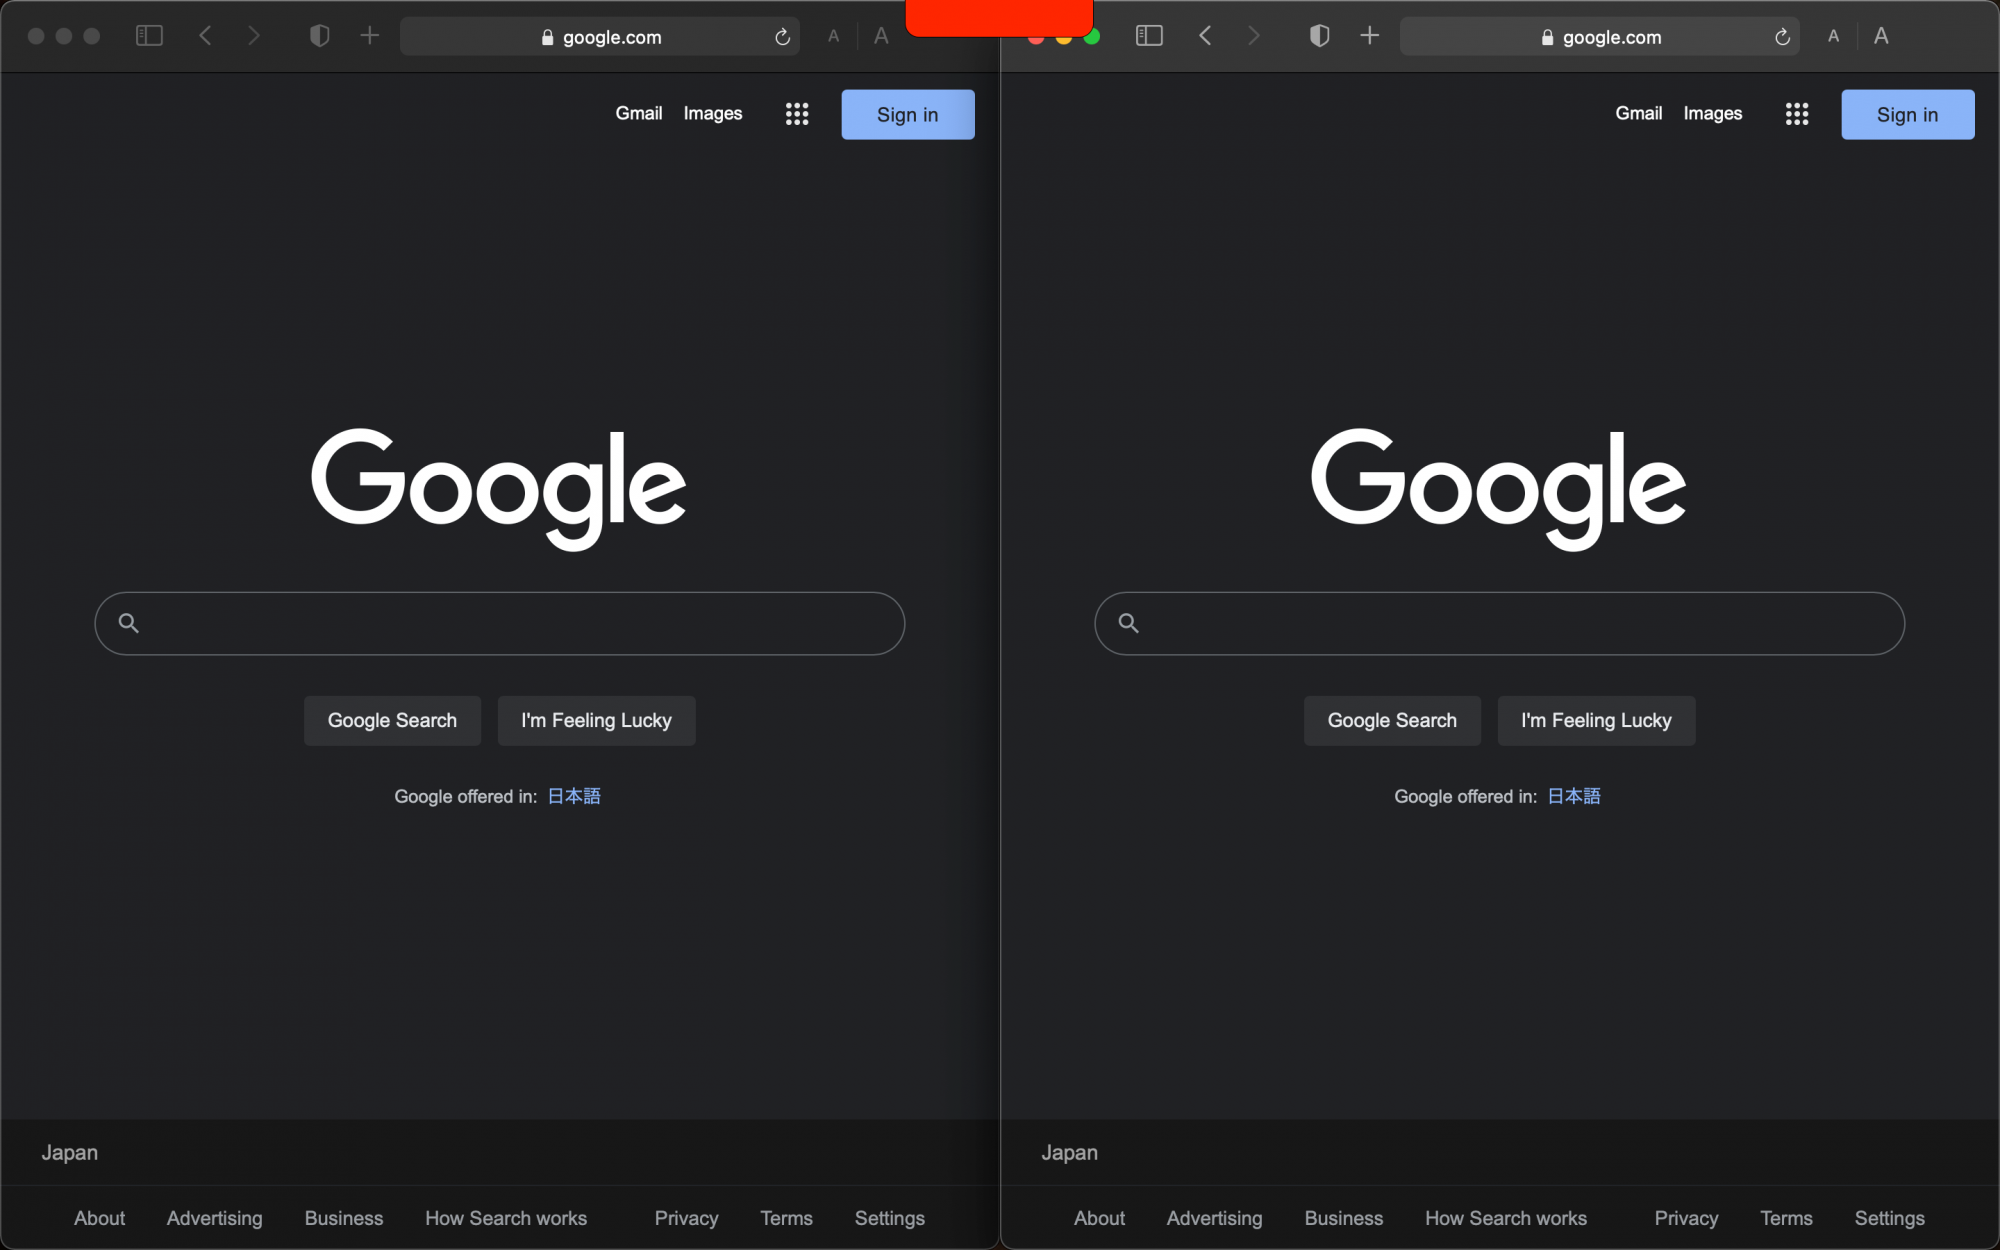Open Google apps grid in right window
The image size is (2000, 1250).
[x=1797, y=114]
